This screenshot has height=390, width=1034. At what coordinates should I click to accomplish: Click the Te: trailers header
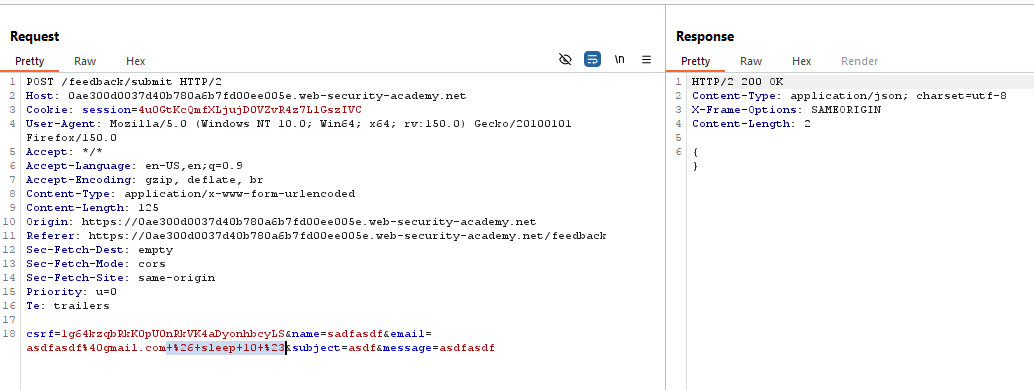68,306
